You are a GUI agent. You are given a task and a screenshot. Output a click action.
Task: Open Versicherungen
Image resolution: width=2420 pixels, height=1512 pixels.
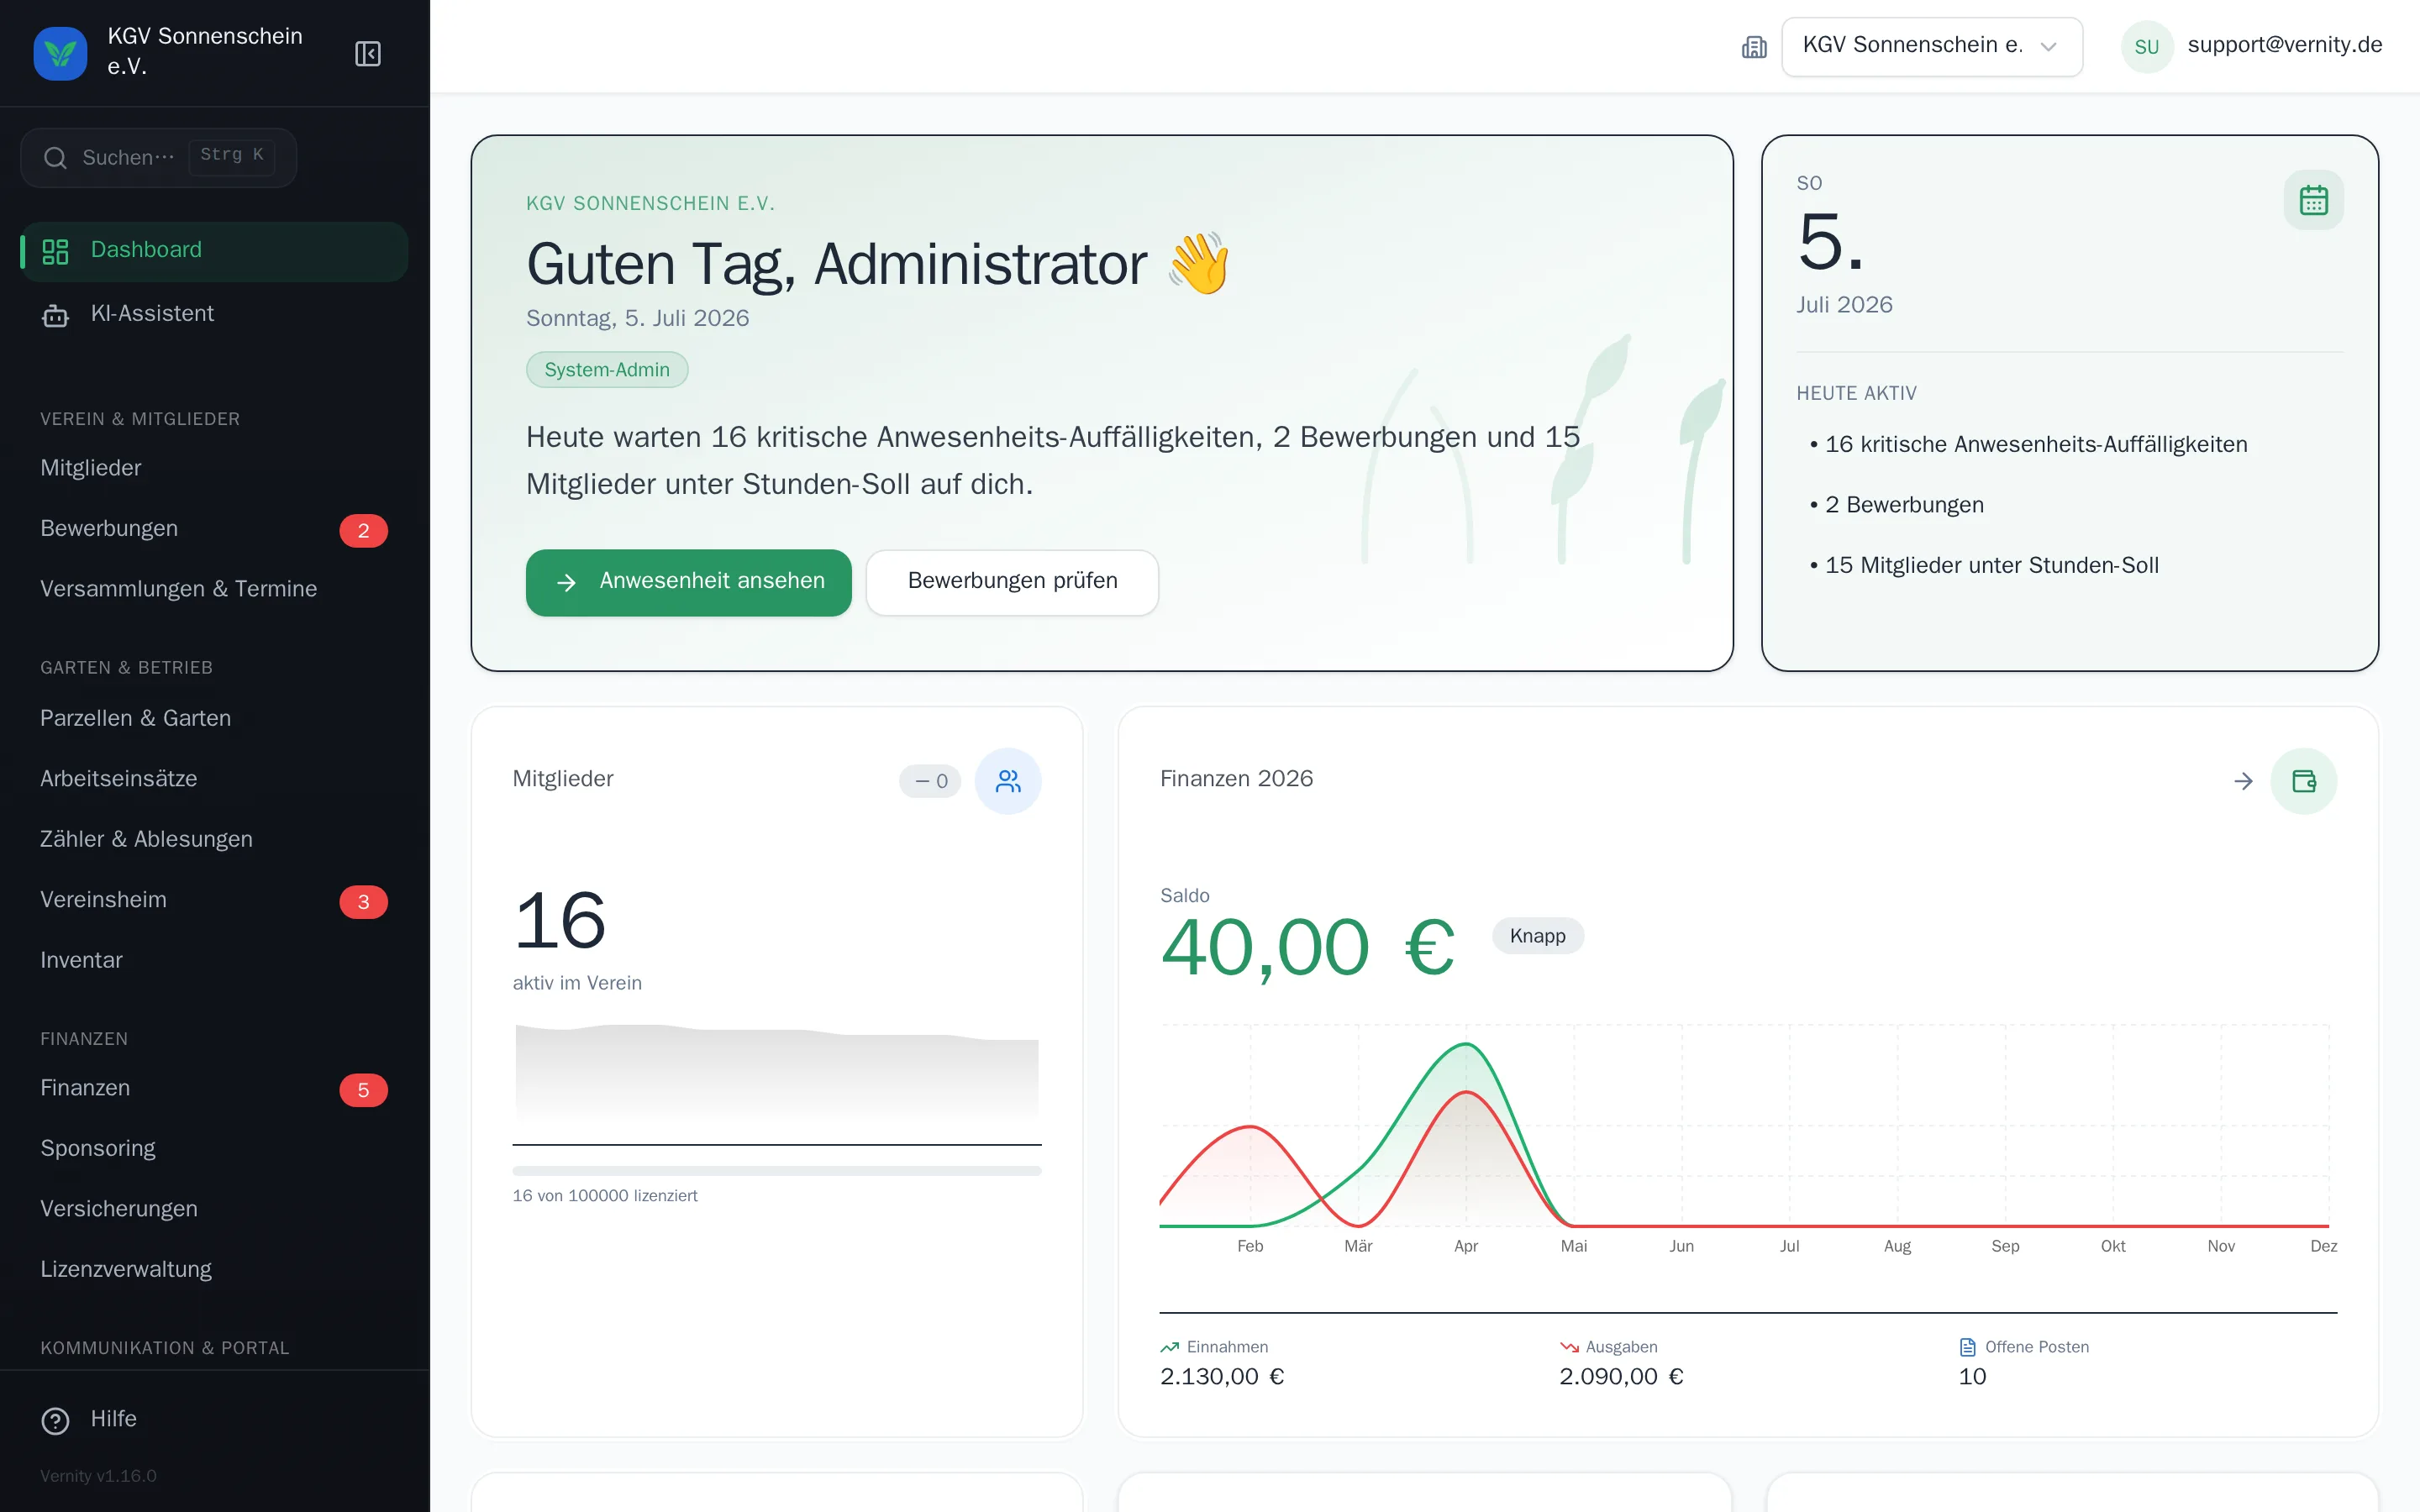pos(214,1209)
